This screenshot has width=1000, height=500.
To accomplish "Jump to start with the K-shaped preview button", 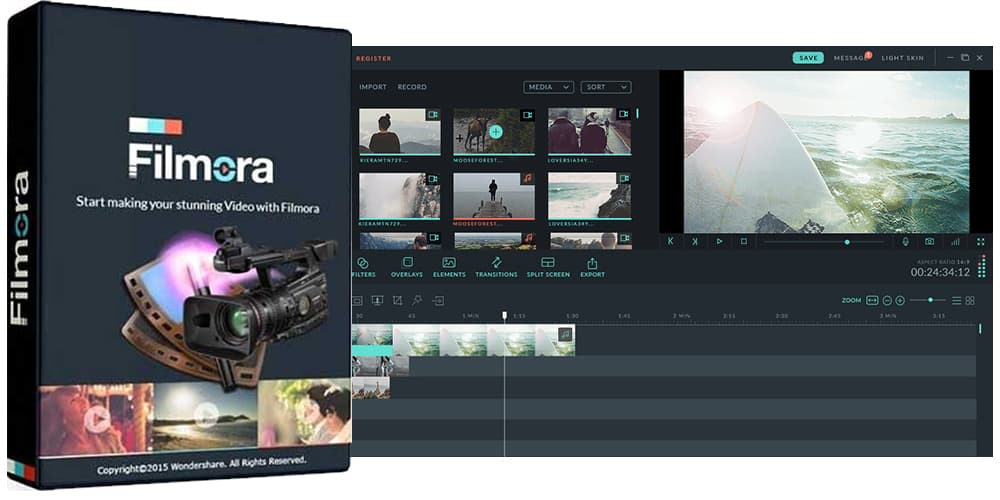I will (670, 241).
